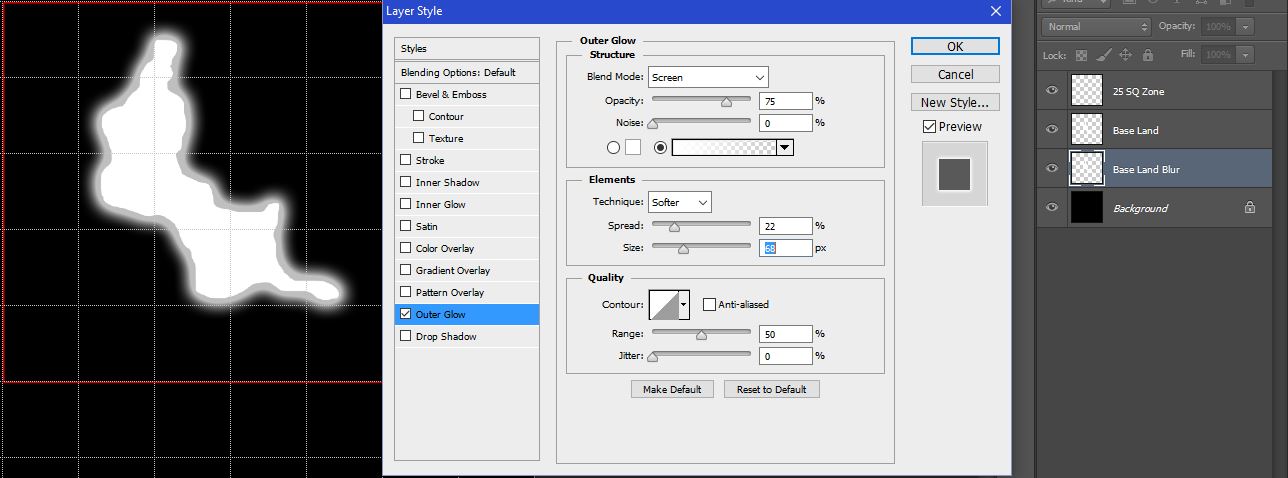Click the Noise value field
The image size is (1288, 478).
(785, 123)
